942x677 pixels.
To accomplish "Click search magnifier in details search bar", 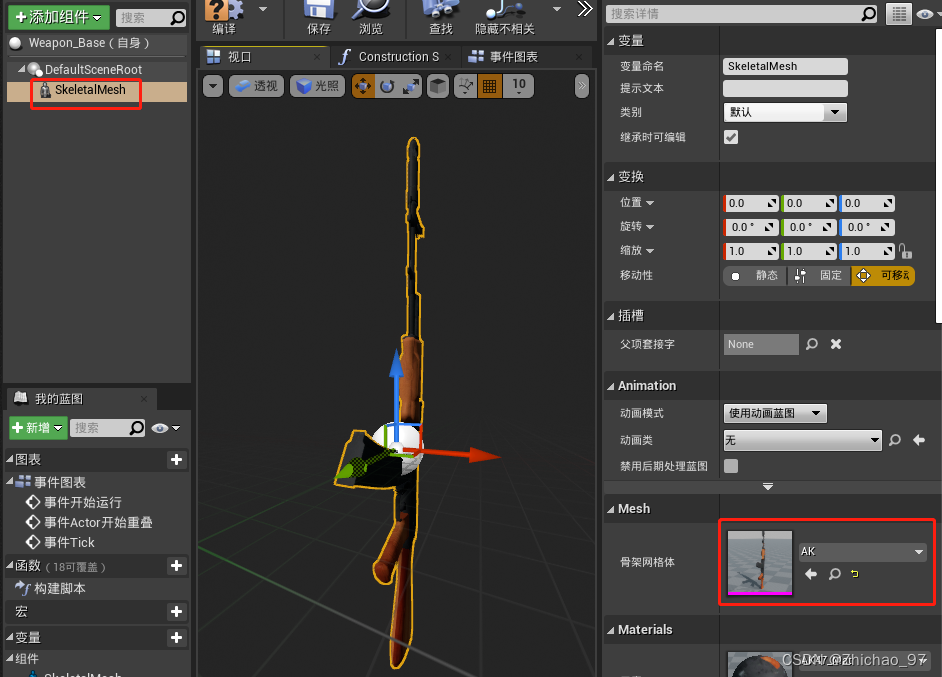I will tap(868, 14).
